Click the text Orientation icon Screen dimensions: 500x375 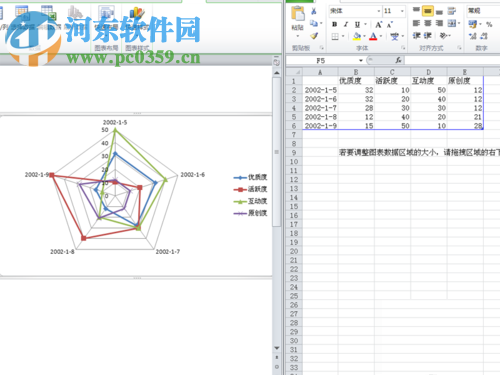point(443,35)
